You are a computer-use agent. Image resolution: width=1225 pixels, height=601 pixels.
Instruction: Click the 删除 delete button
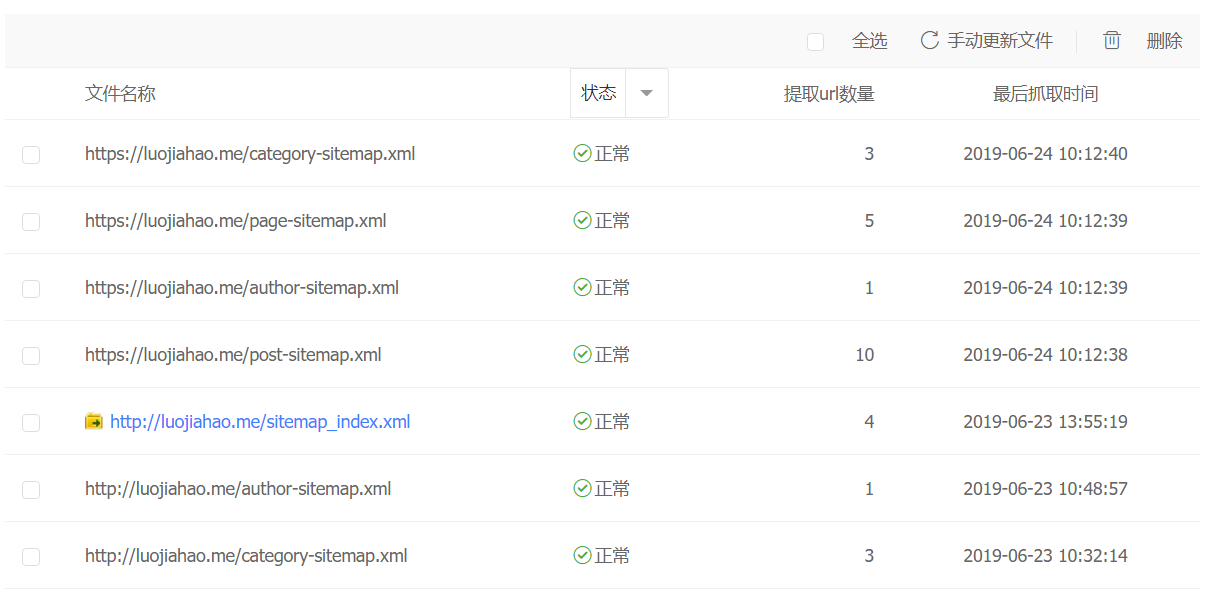(x=1164, y=41)
